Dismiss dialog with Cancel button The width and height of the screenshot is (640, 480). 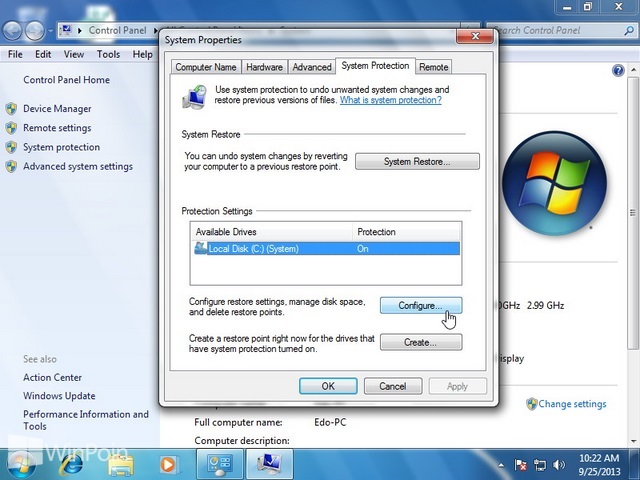393,386
